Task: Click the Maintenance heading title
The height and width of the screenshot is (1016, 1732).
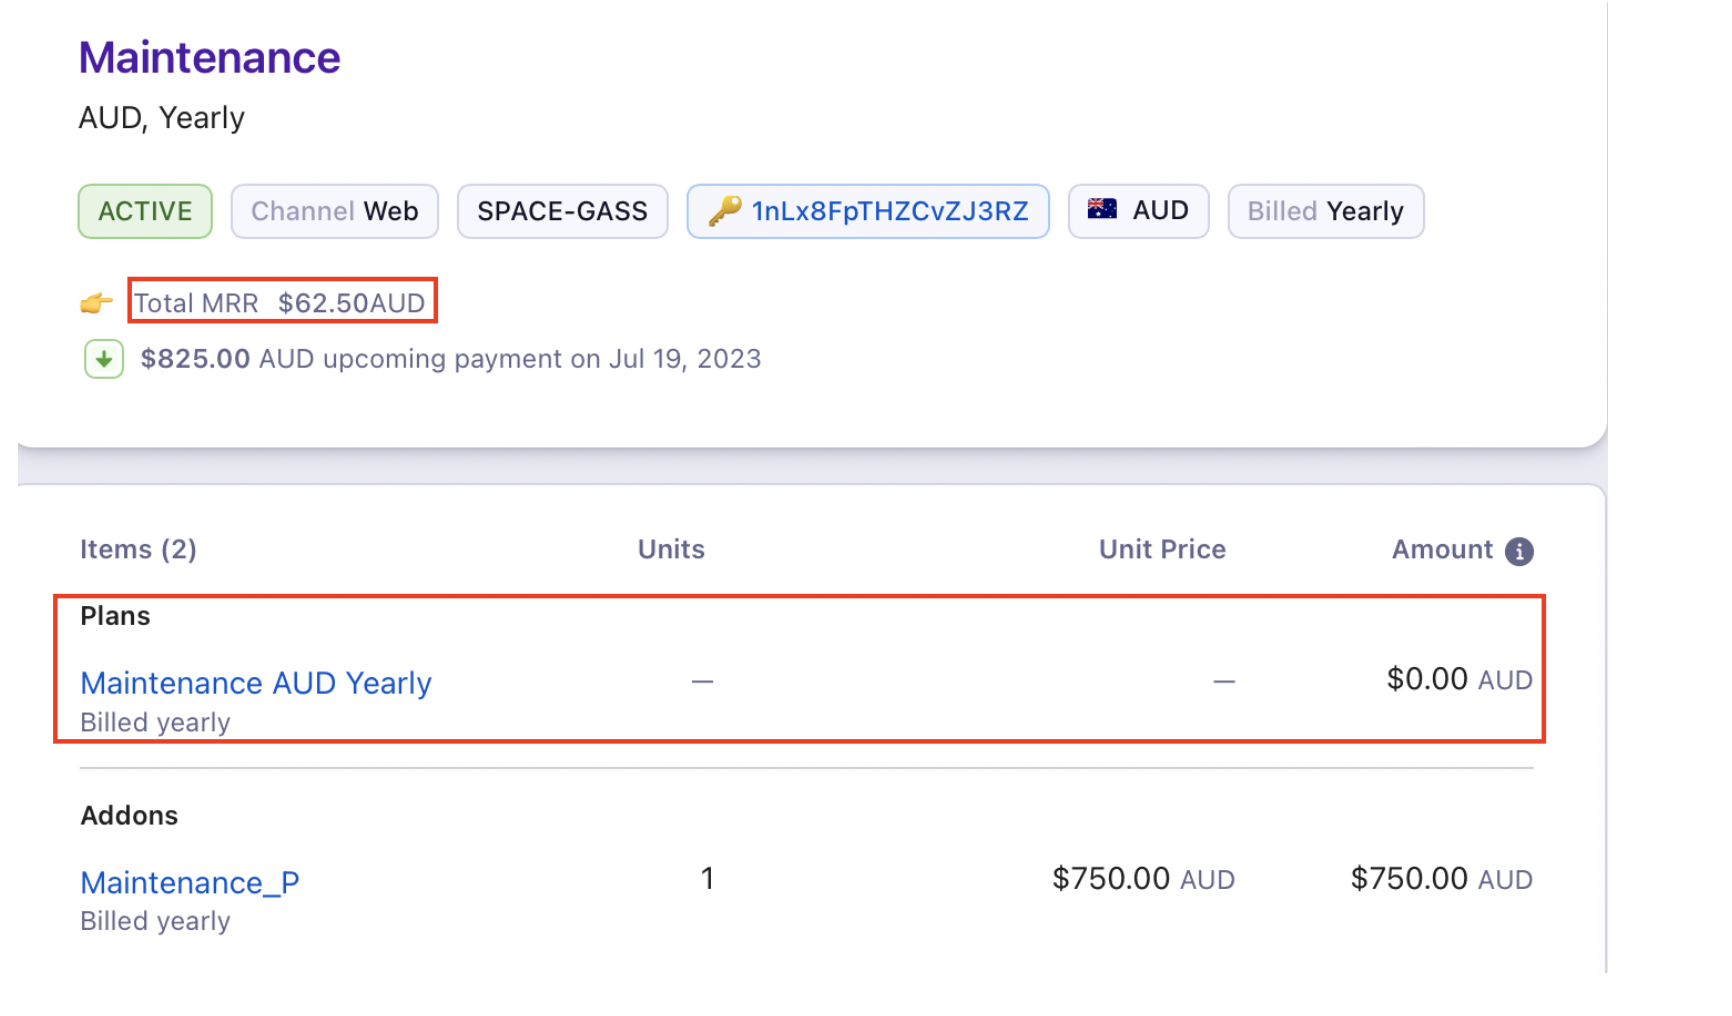Action: (210, 58)
